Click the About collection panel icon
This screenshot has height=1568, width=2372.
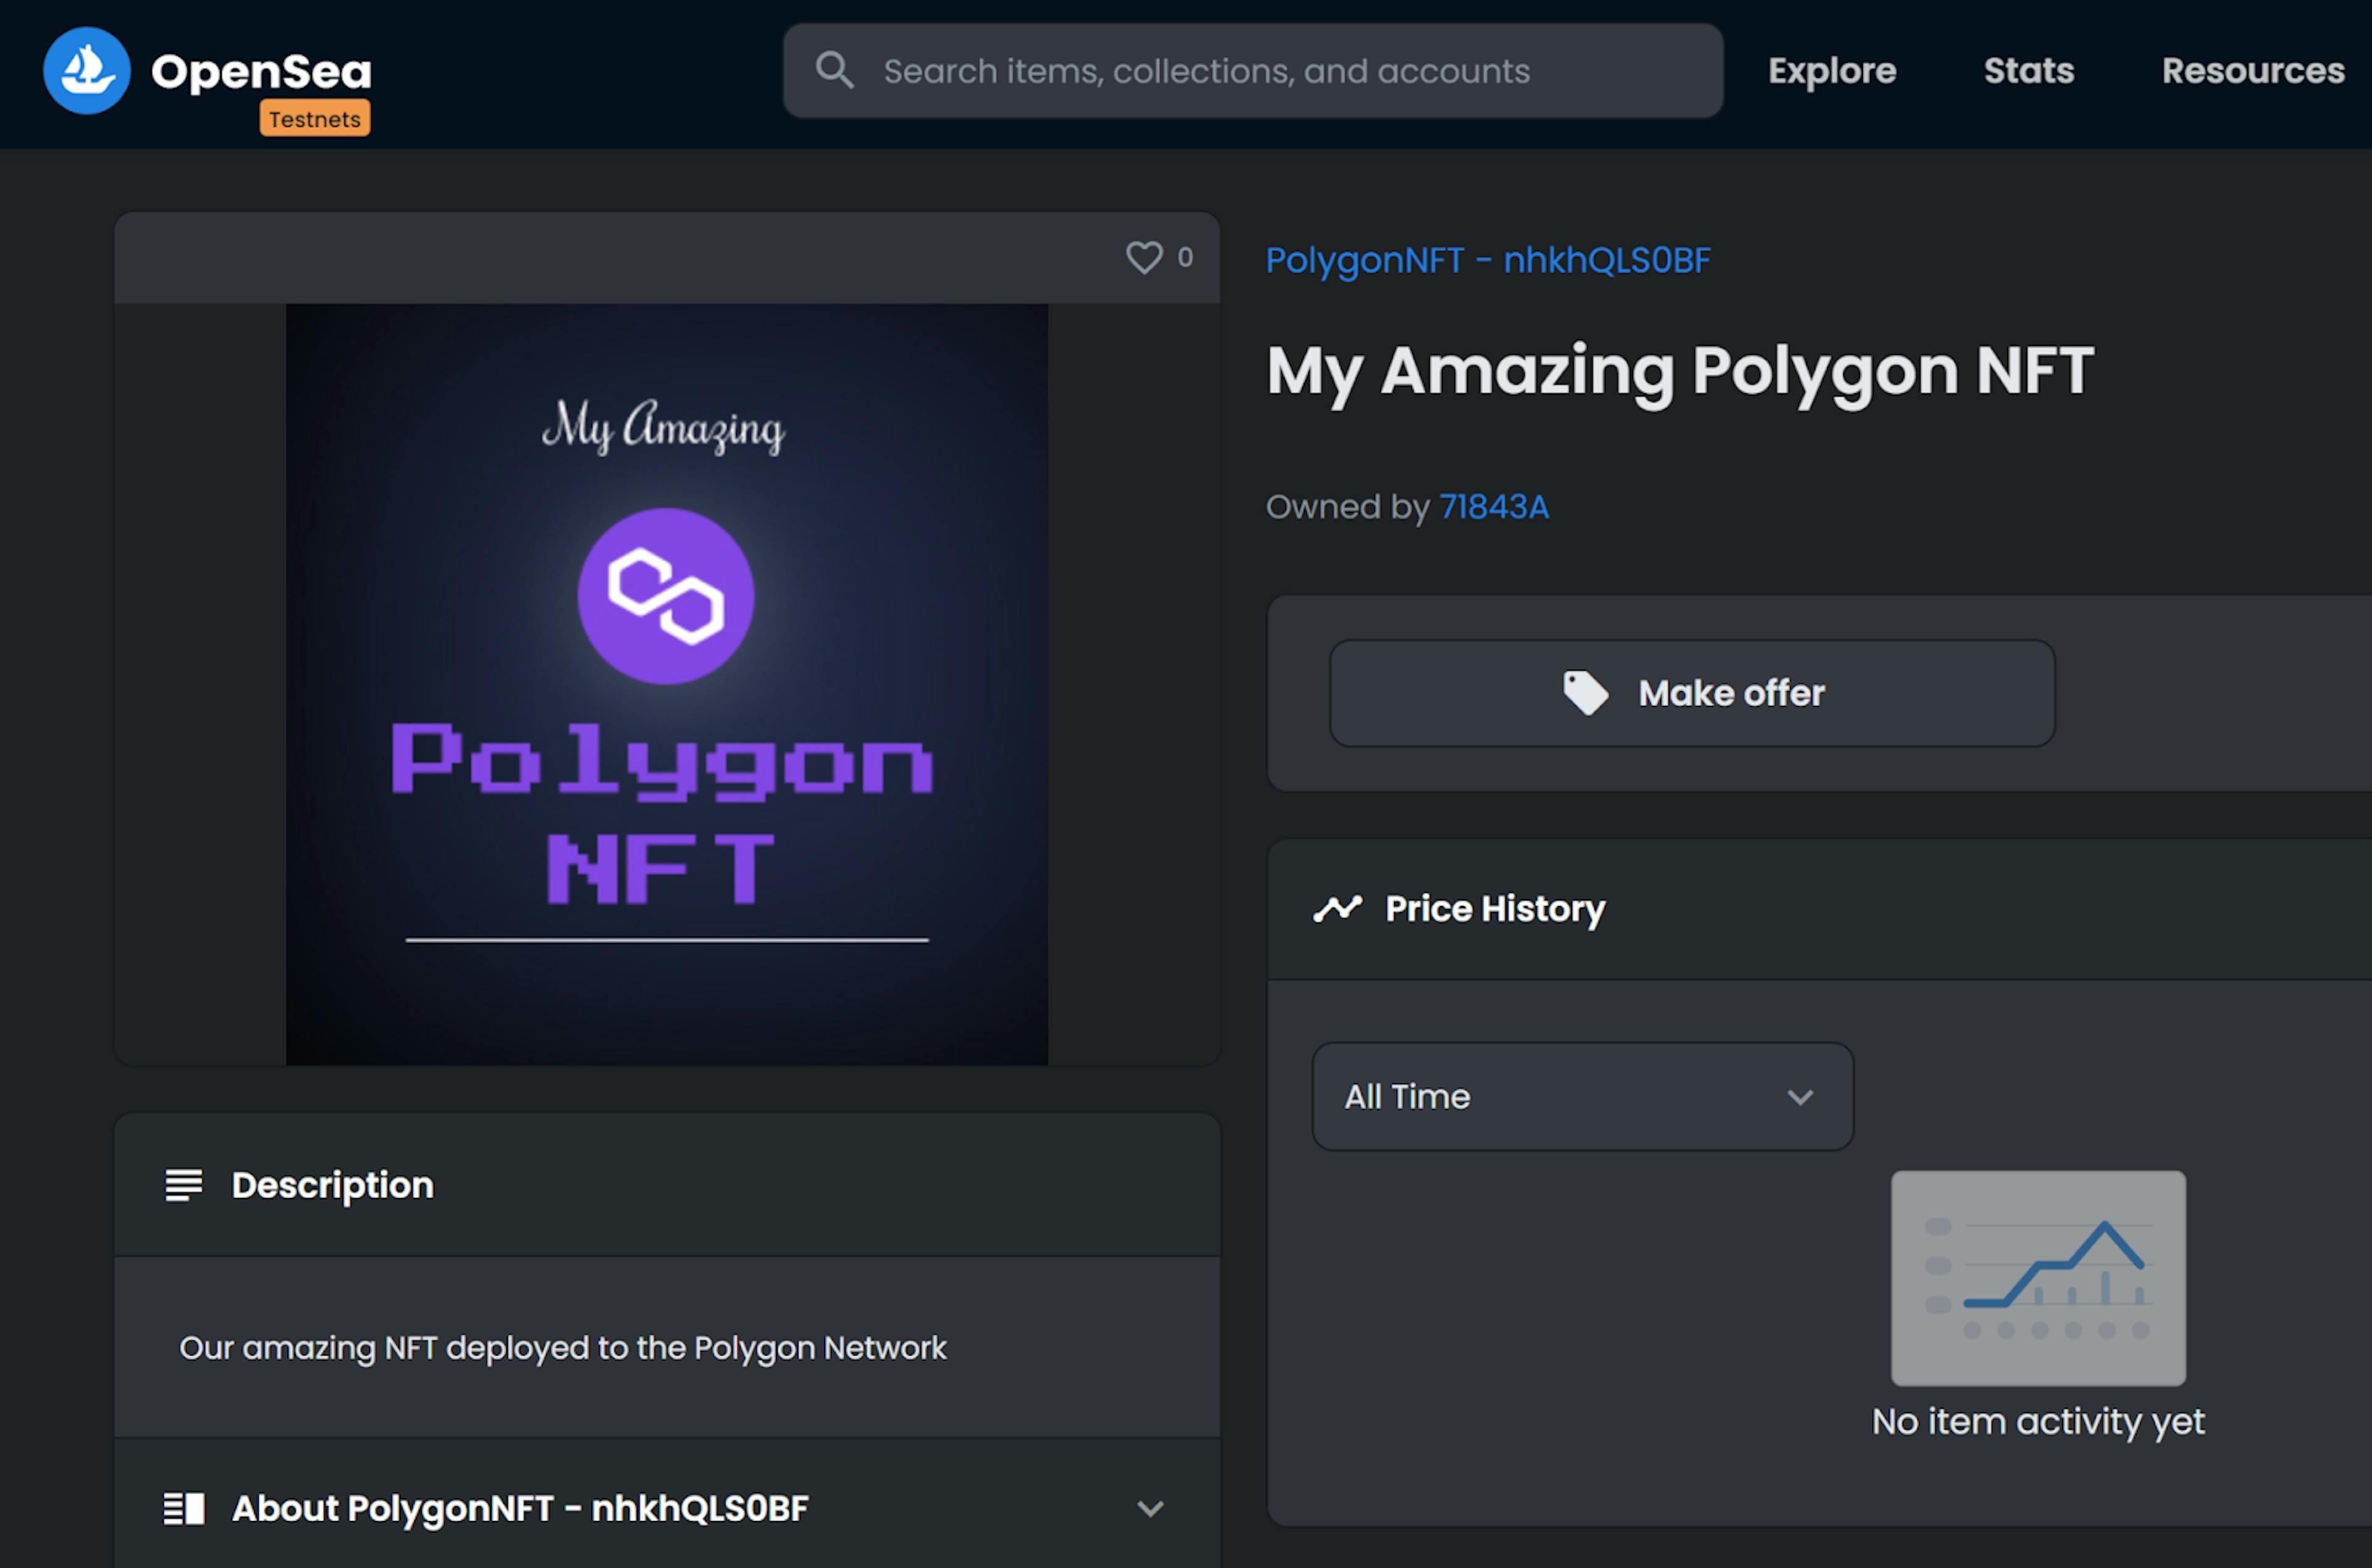click(184, 1508)
